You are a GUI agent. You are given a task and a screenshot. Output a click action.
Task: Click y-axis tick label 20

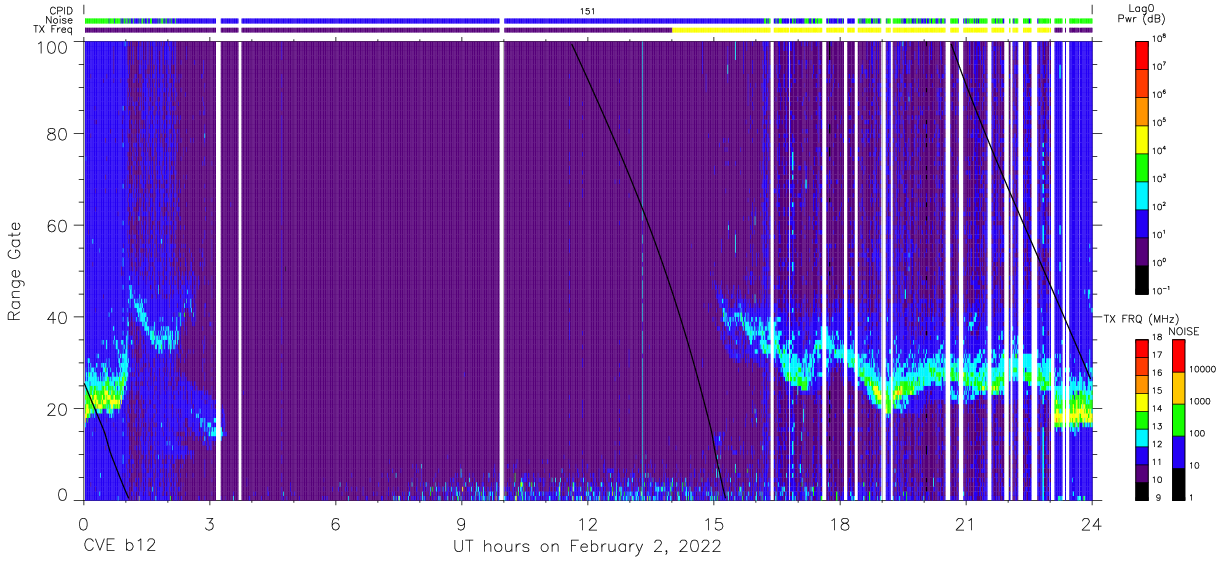pyautogui.click(x=58, y=408)
